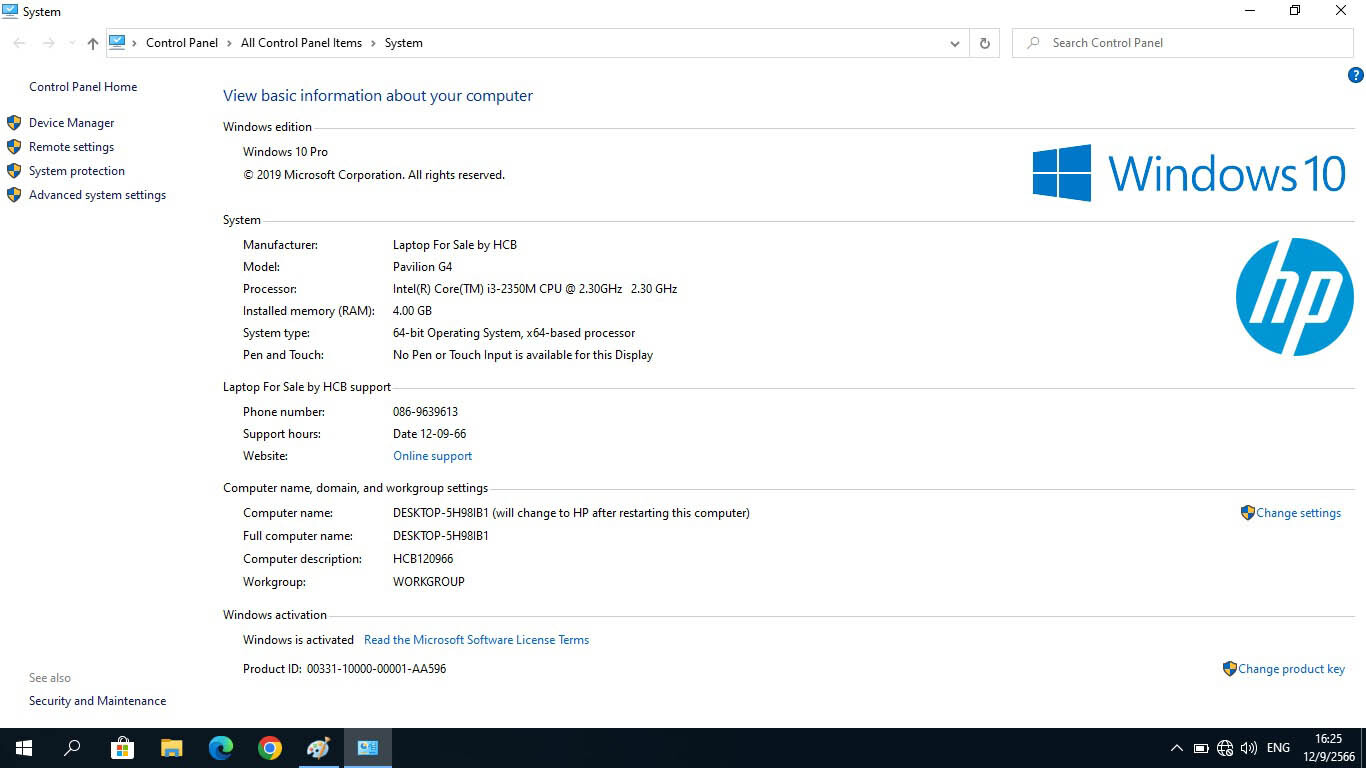Viewport: 1366px width, 768px height.
Task: Expand the chevron after All Control Panel Items
Action: 373,43
